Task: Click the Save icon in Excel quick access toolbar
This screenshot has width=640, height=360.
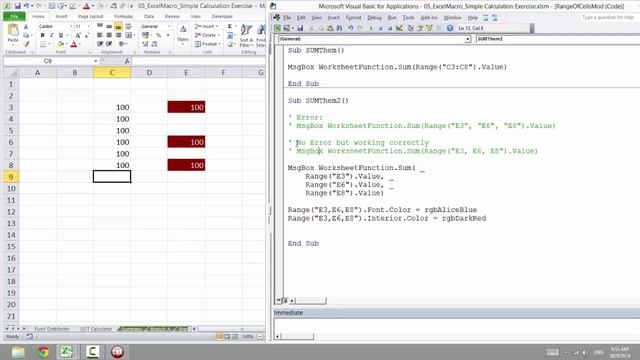Action: pyautogui.click(x=18, y=6)
